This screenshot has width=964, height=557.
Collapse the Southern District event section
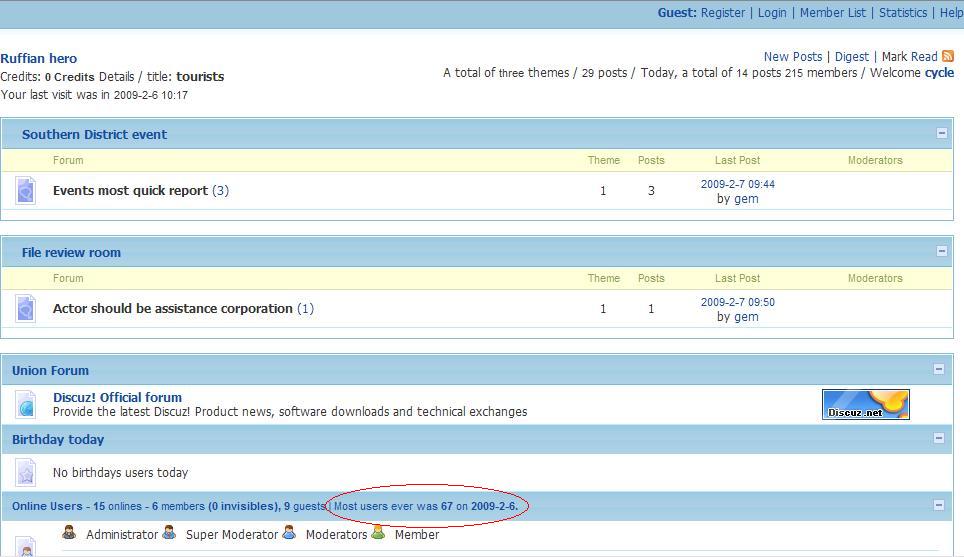941,133
